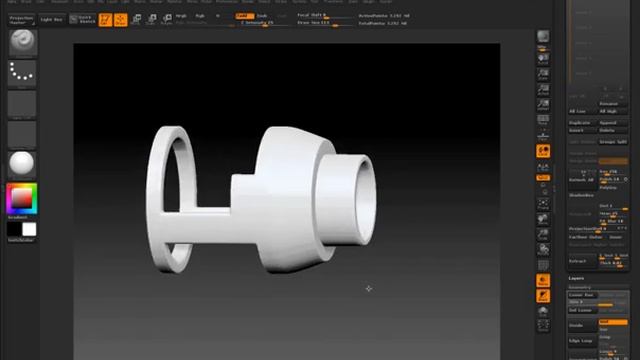Toggle the orange Draw mode button
This screenshot has width=640, height=360.
point(121,20)
